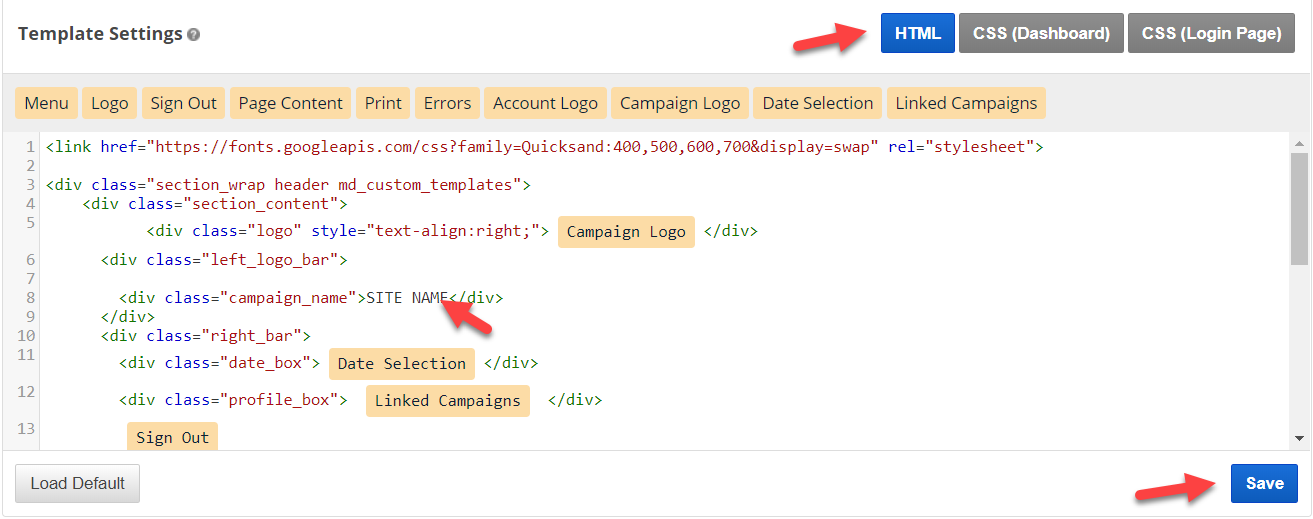Image resolution: width=1313 pixels, height=519 pixels.
Task: Insert Linked Campaigns tag from toolbar
Action: [x=966, y=103]
